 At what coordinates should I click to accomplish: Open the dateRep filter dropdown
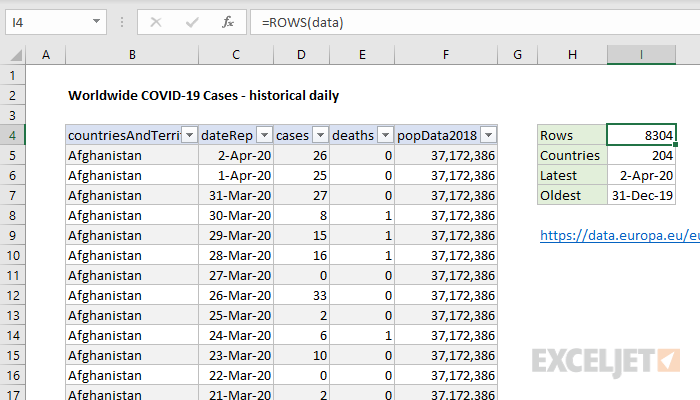click(x=264, y=135)
